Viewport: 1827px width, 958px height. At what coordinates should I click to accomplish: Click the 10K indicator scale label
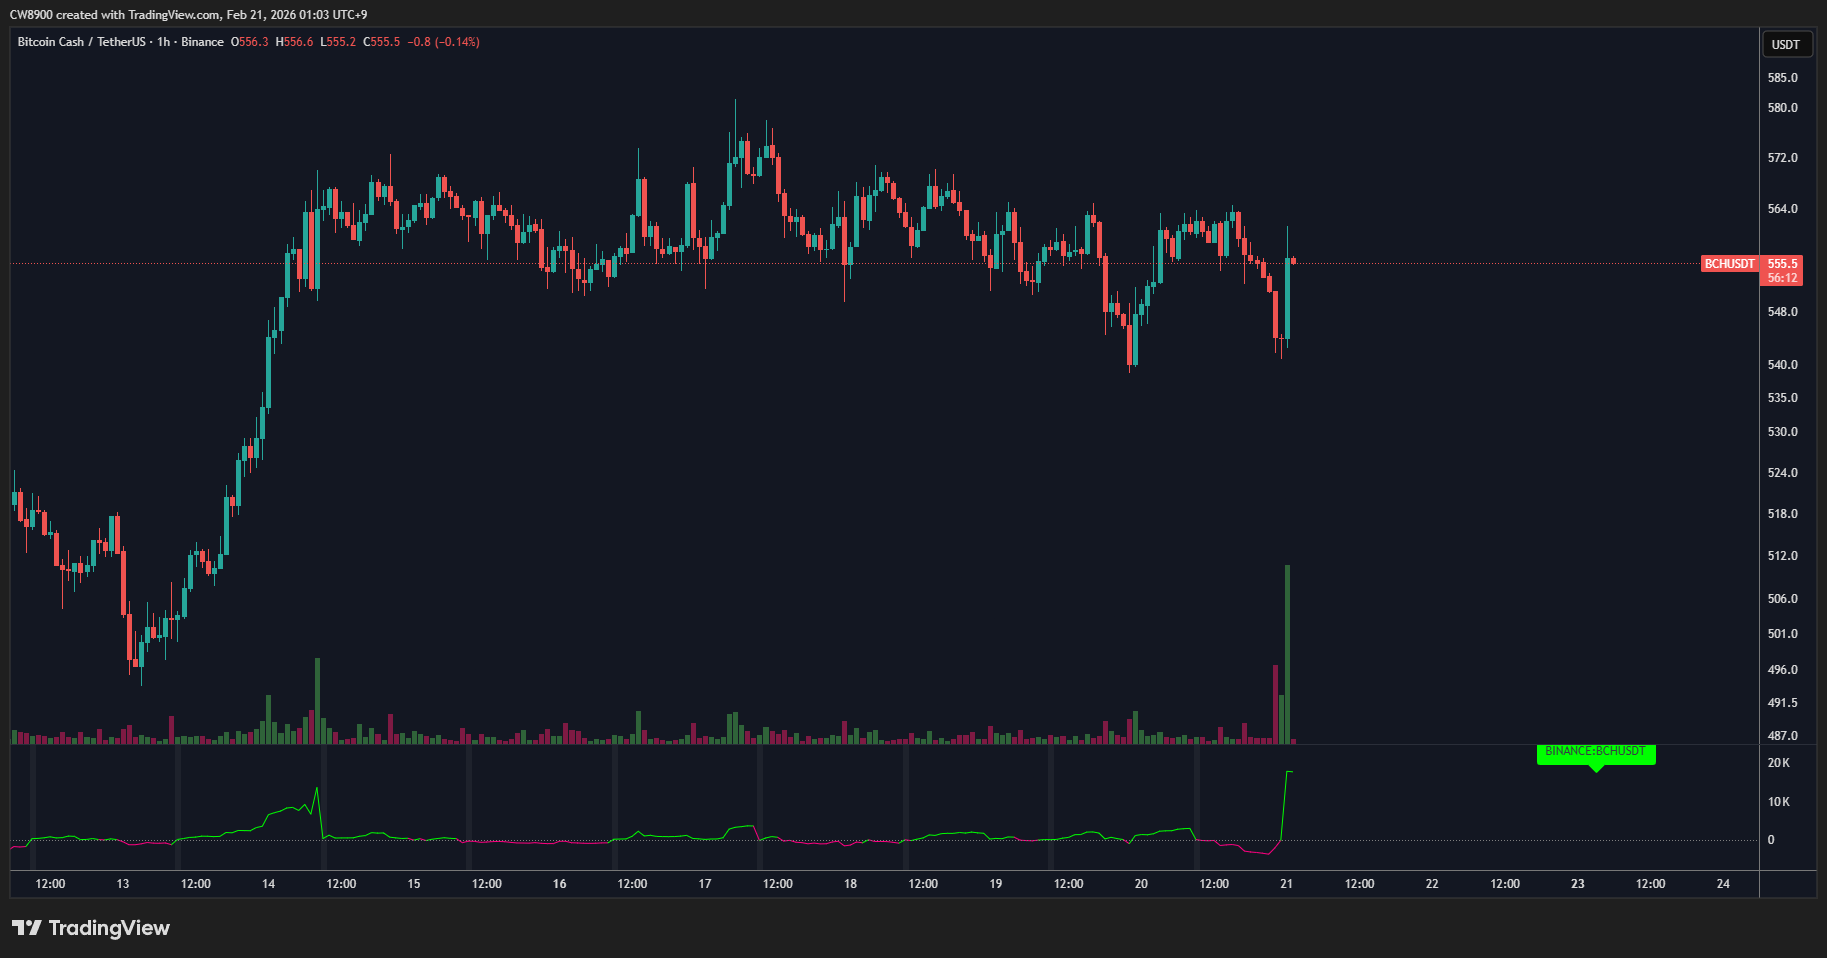[1778, 802]
